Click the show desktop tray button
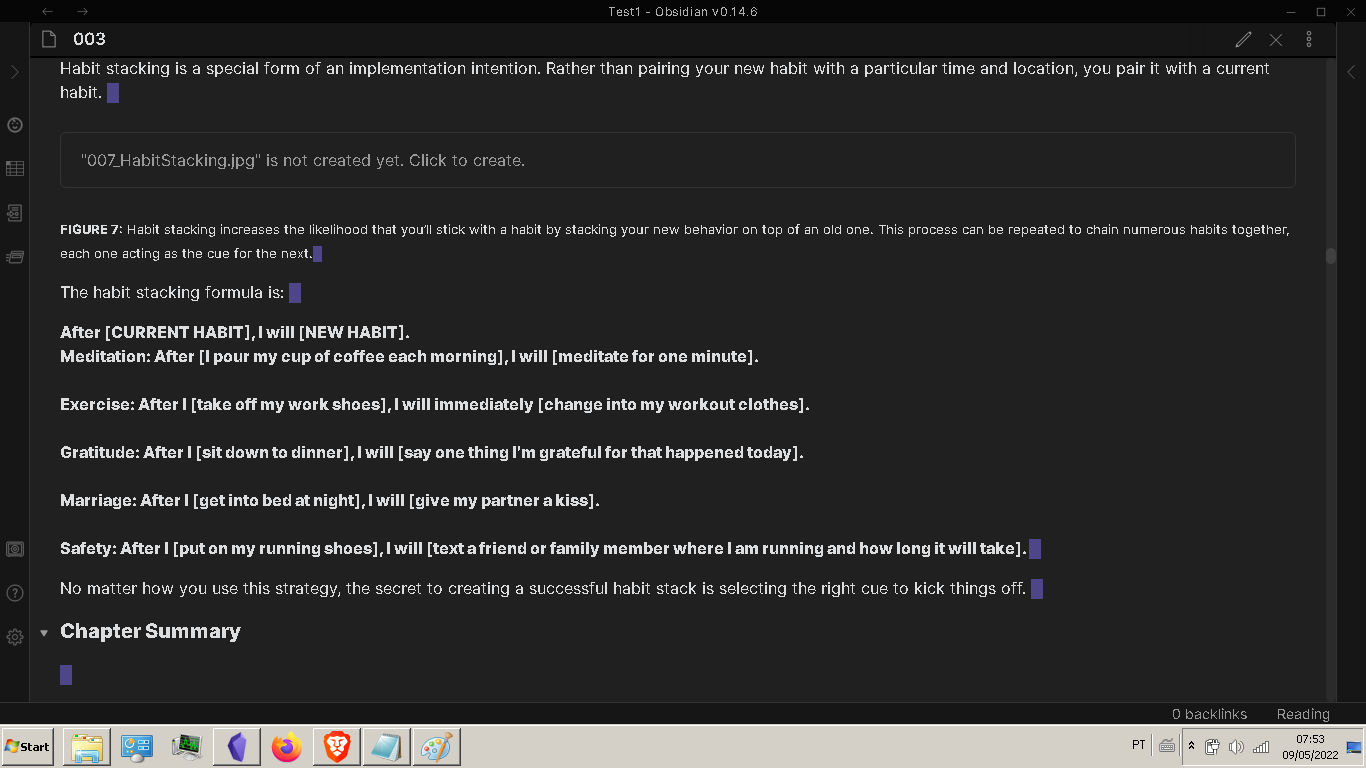Image resolution: width=1366 pixels, height=768 pixels. point(1354,746)
